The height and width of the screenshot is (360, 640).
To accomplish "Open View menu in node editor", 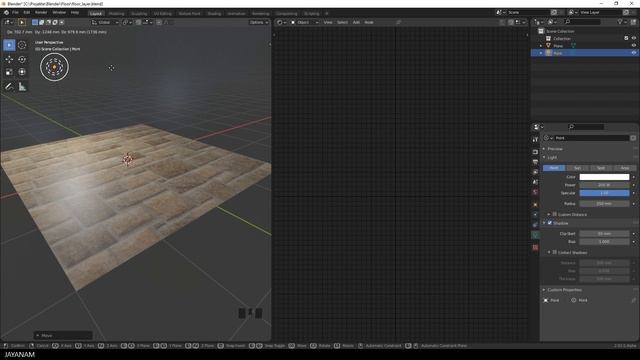I will click(328, 22).
